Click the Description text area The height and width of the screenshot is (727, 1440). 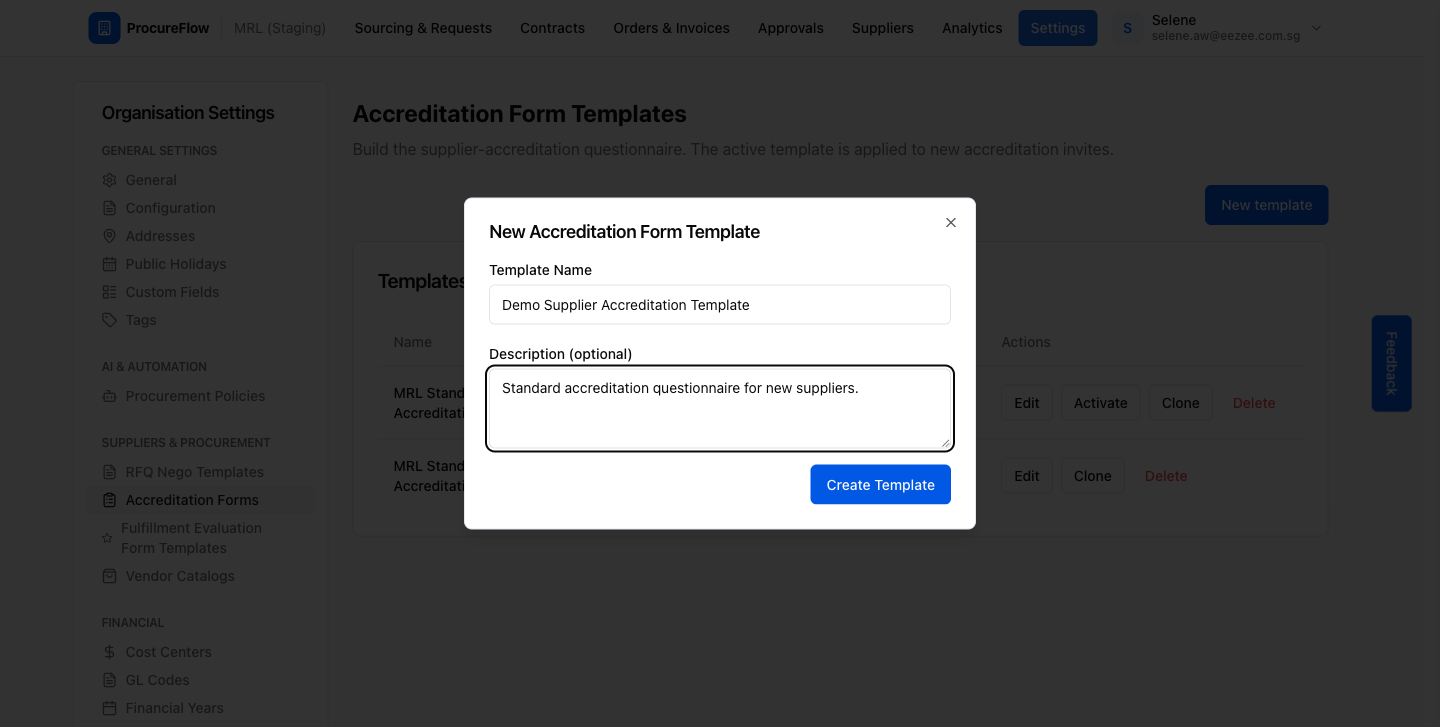720,409
